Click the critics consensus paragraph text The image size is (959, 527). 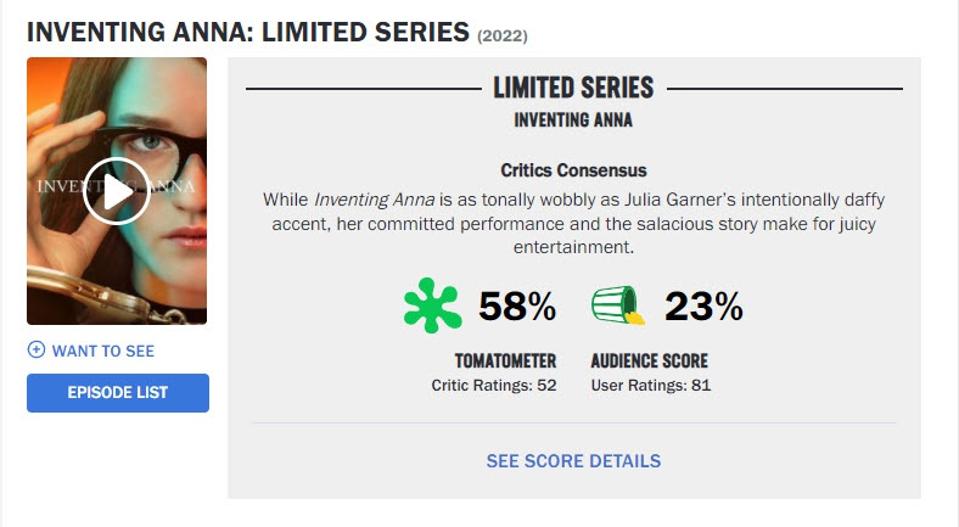pyautogui.click(x=573, y=223)
